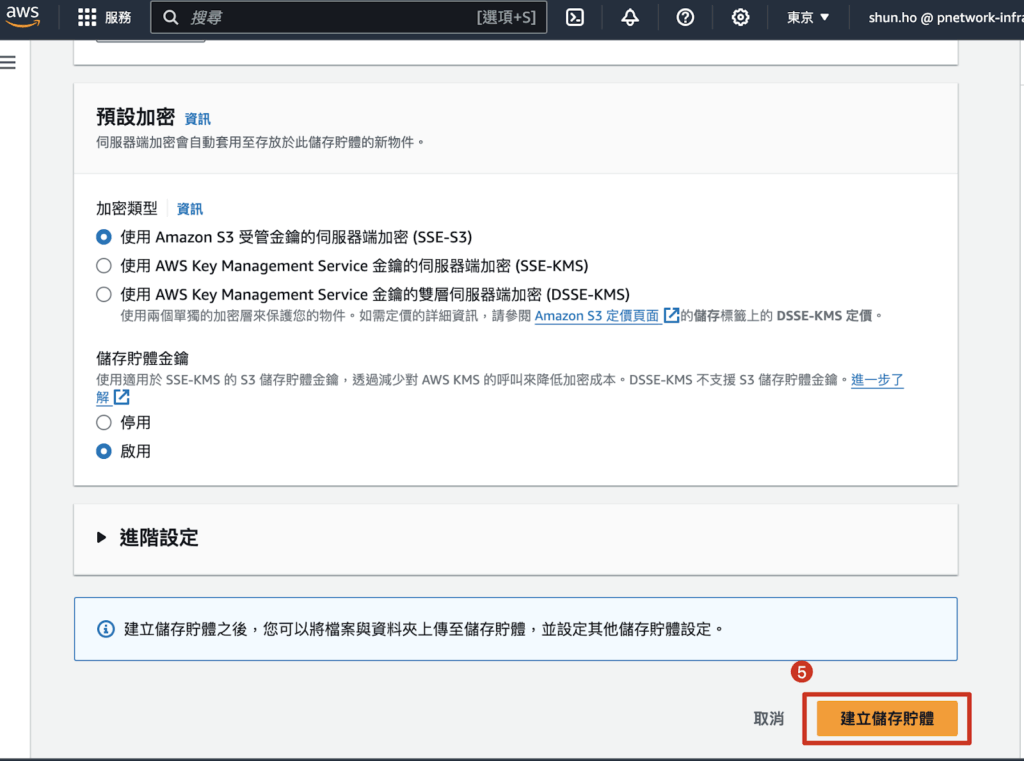The width and height of the screenshot is (1024, 761).
Task: Expand the left hamburger navigation menu
Action: pos(9,62)
